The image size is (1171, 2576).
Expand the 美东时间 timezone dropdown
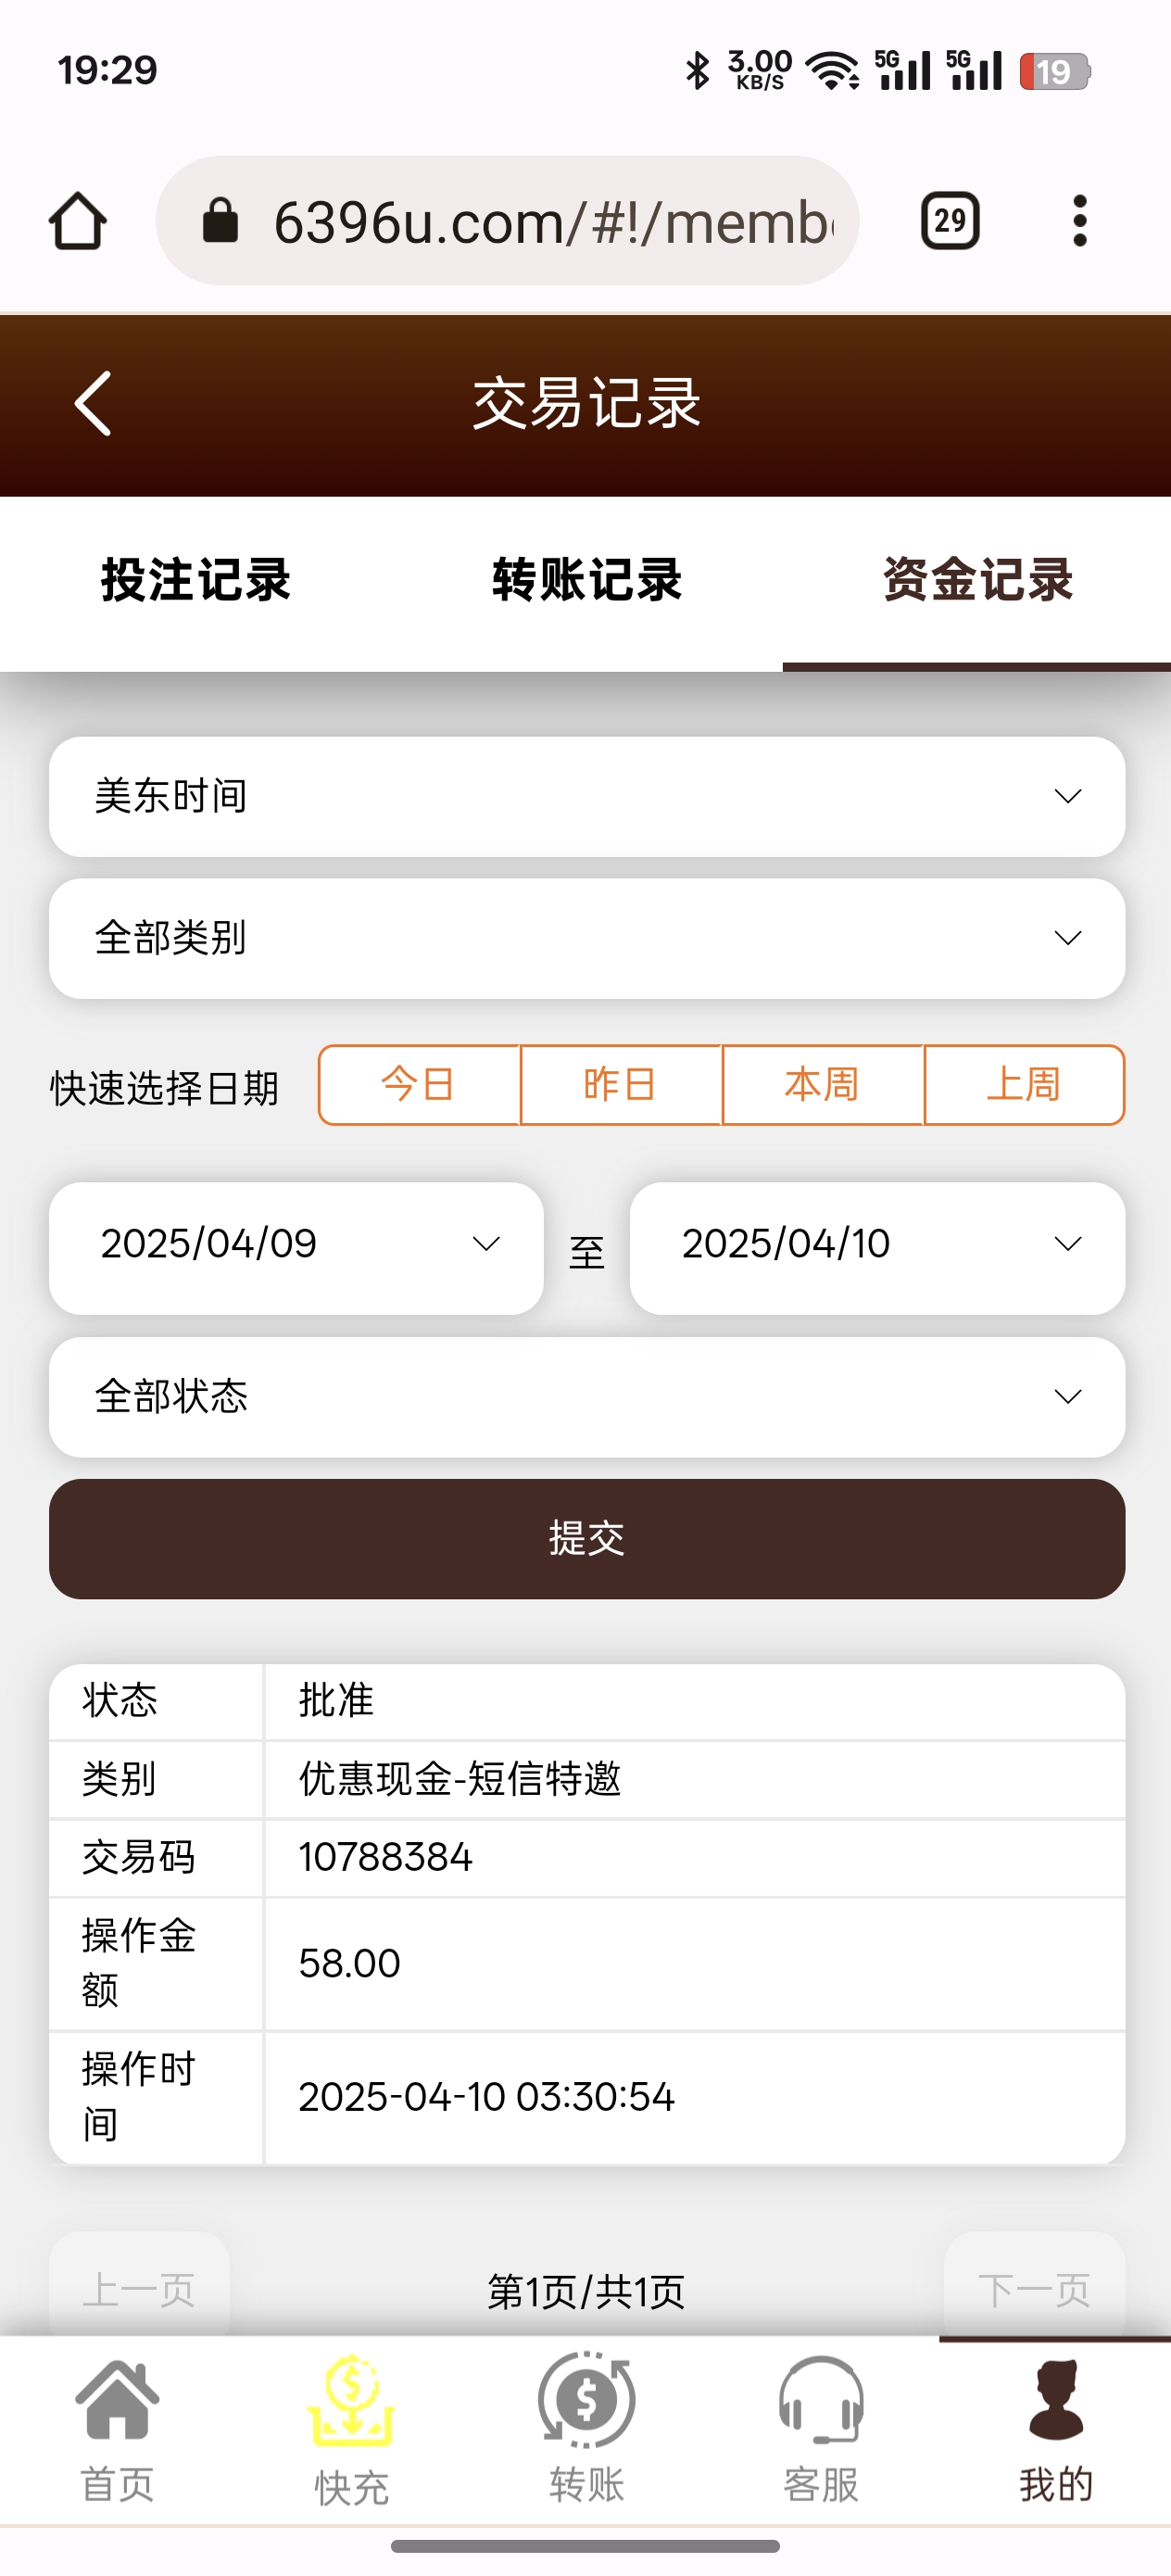586,797
